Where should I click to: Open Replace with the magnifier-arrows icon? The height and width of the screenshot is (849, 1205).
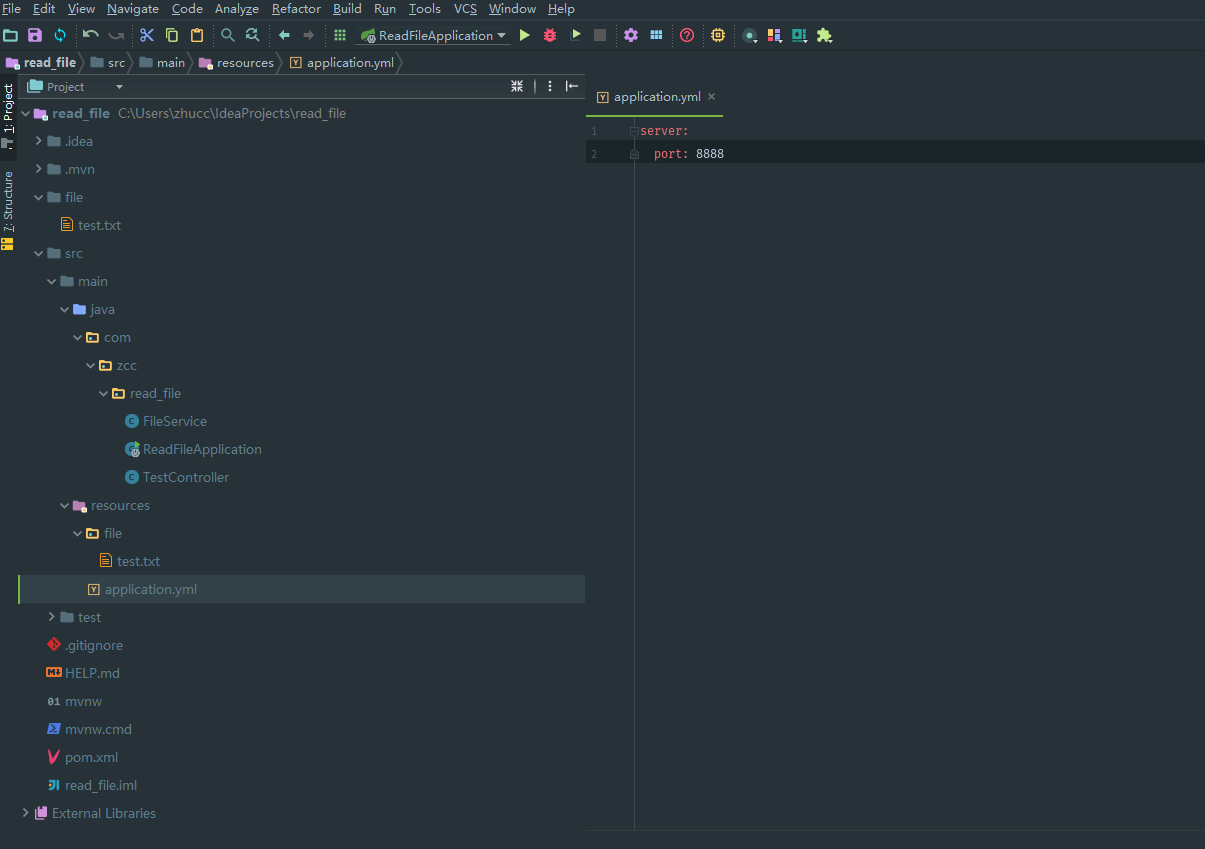coord(253,35)
